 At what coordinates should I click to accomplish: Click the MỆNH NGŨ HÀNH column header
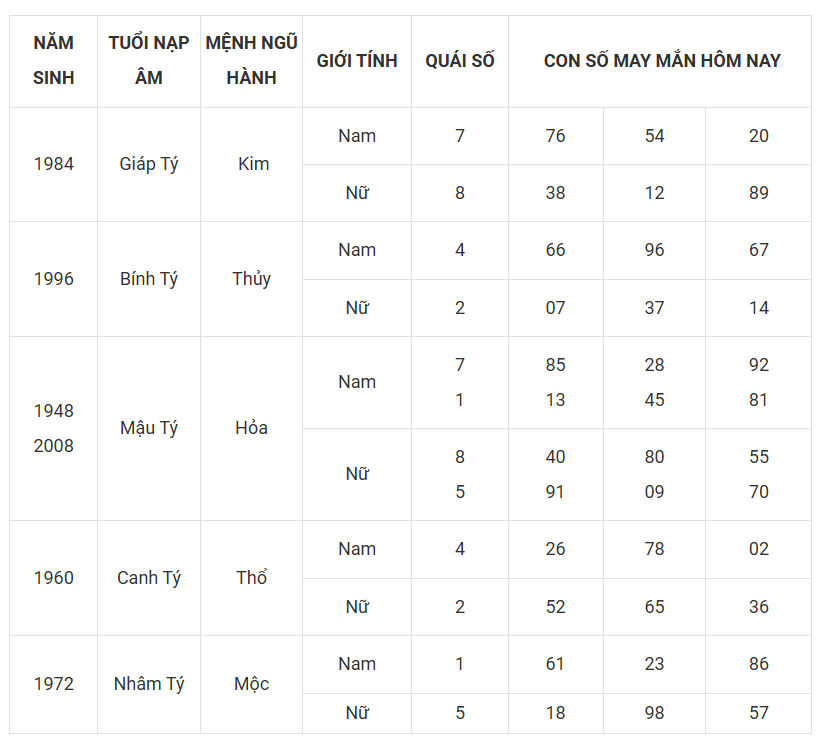click(251, 61)
